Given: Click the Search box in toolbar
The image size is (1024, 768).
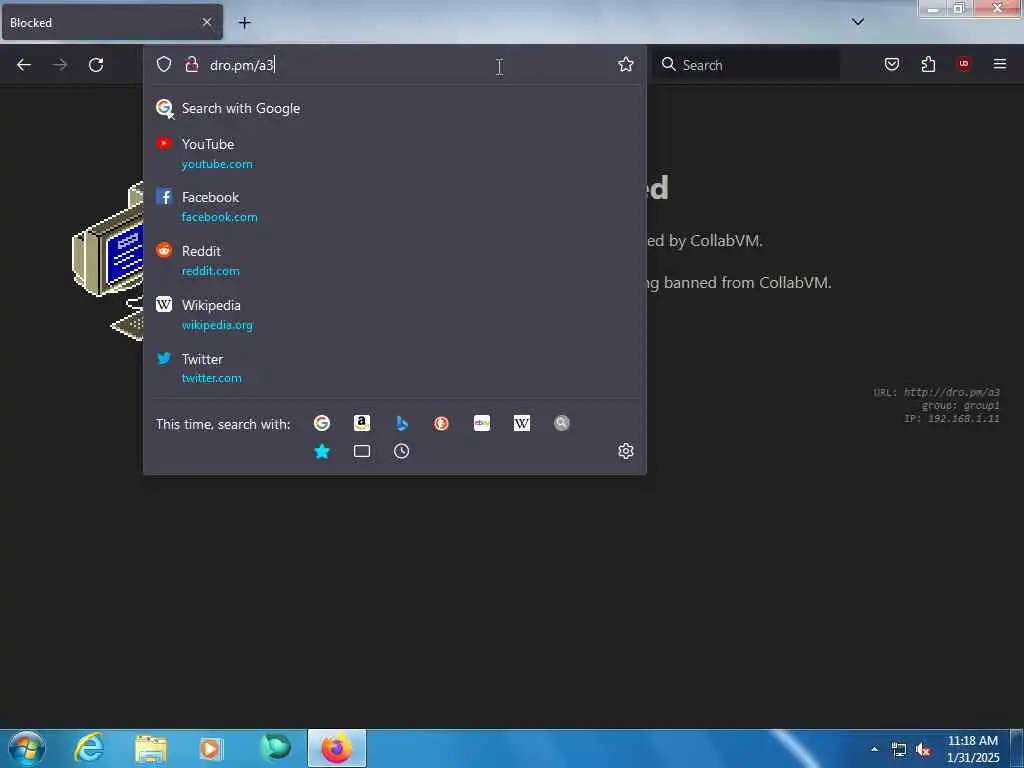Looking at the screenshot, I should [746, 65].
